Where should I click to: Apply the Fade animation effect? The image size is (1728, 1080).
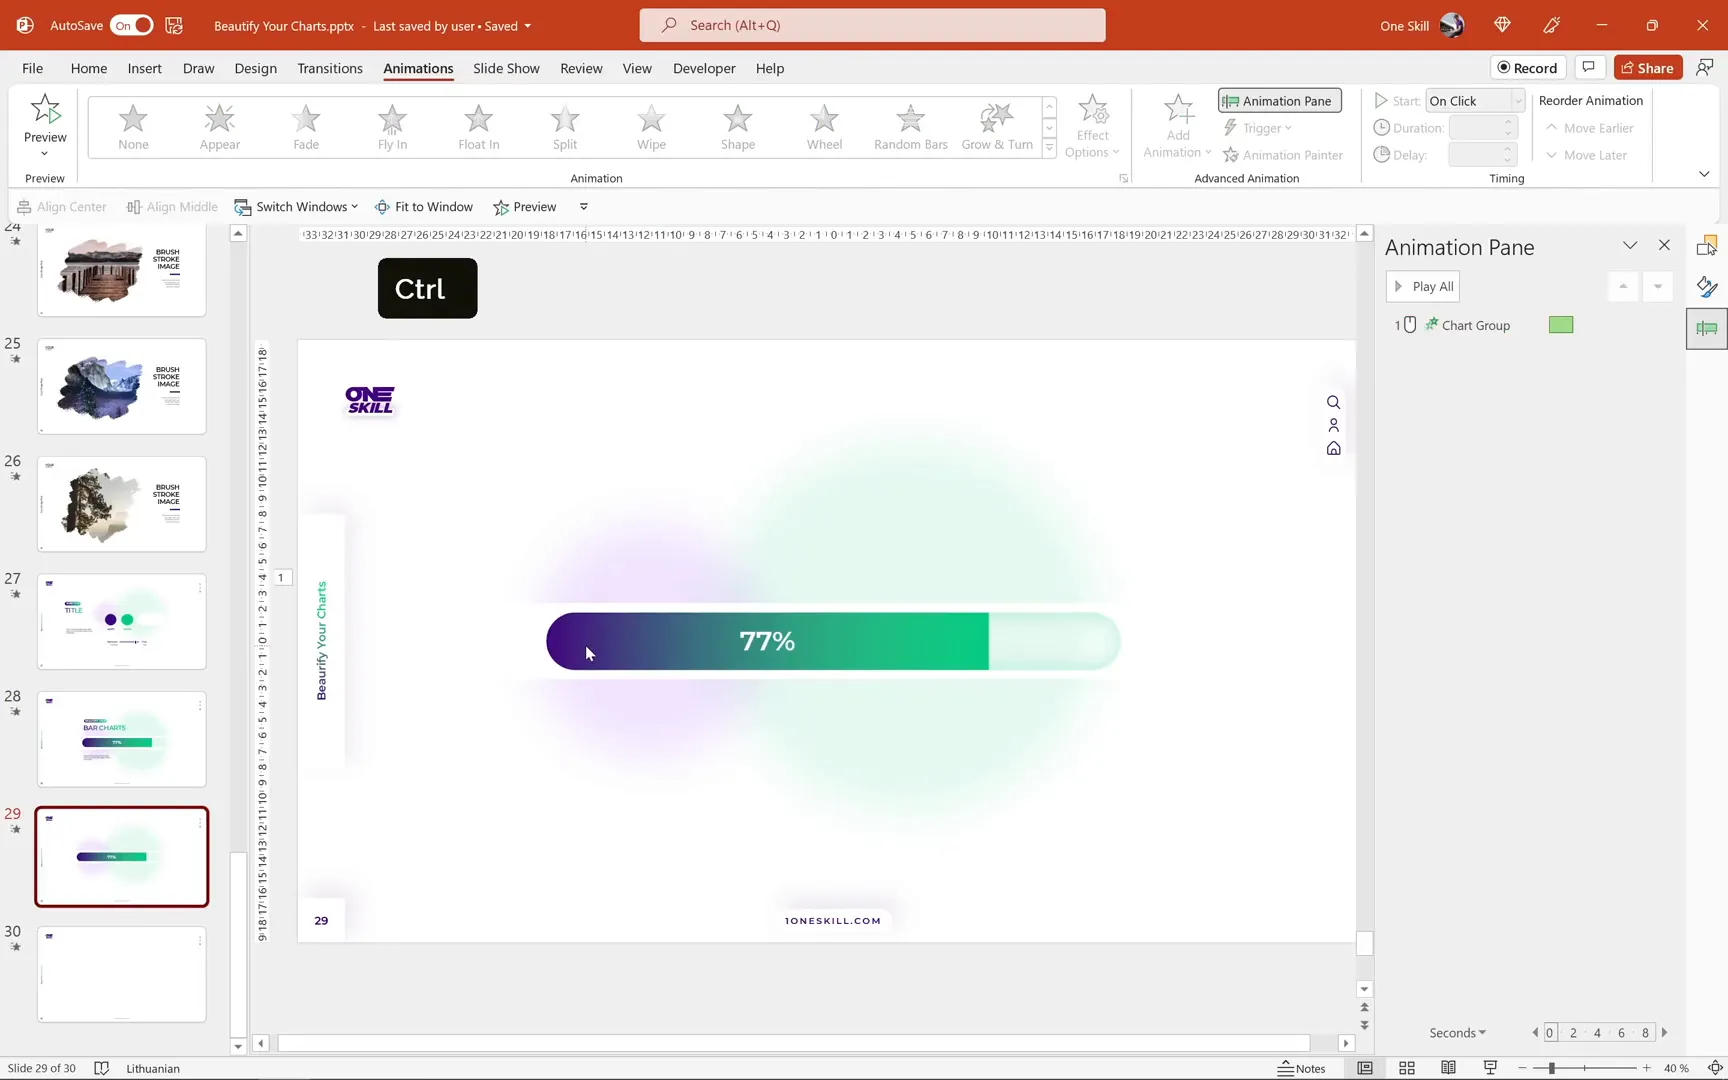click(306, 127)
